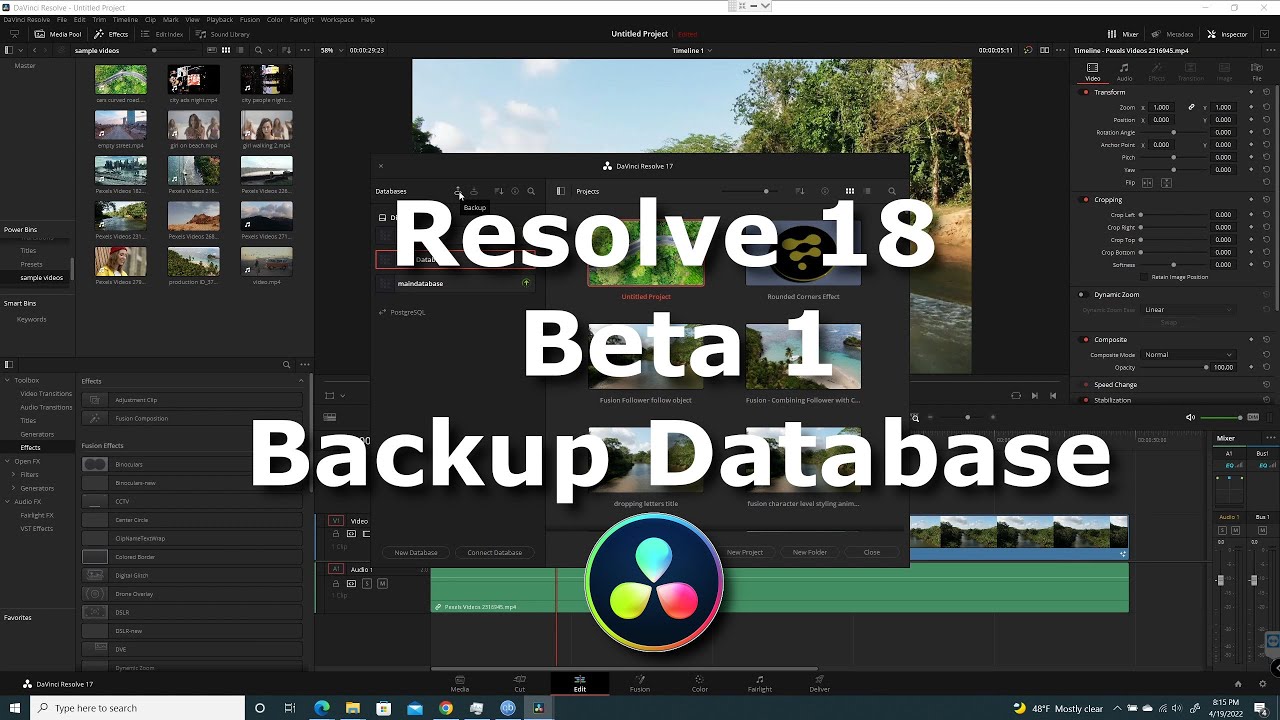The height and width of the screenshot is (720, 1280).
Task: Click the database info icon in Databases header
Action: point(515,191)
